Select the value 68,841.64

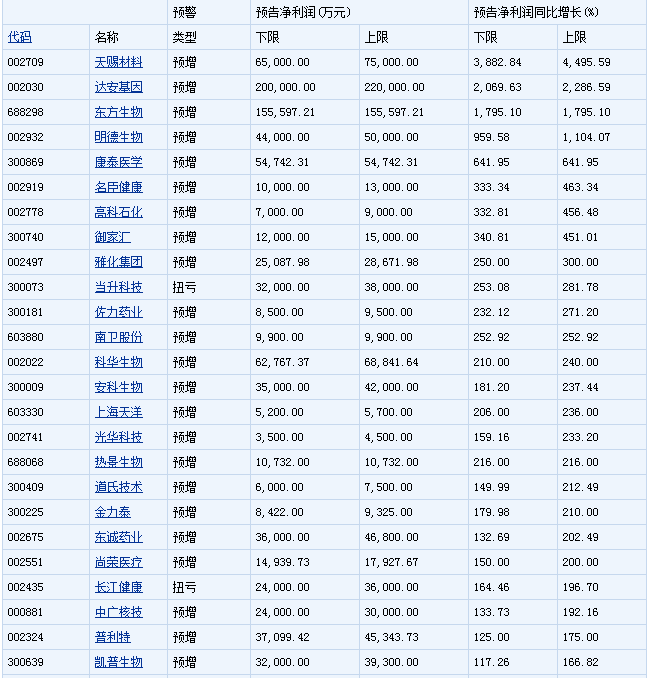pos(391,362)
